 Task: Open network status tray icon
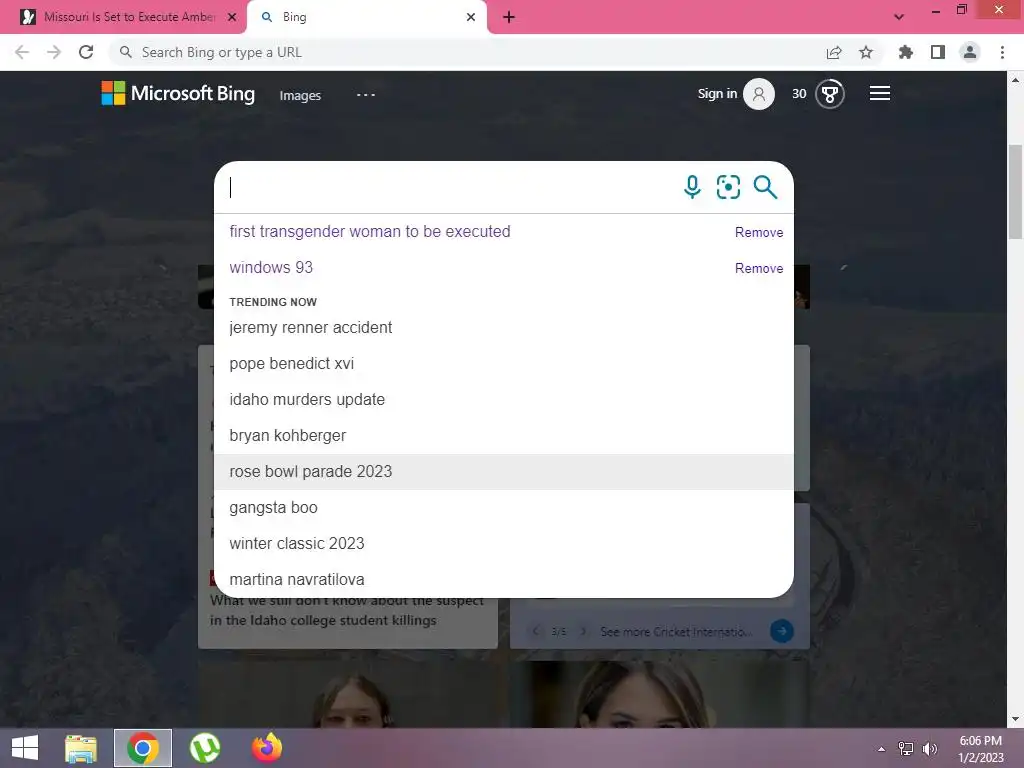[906, 748]
